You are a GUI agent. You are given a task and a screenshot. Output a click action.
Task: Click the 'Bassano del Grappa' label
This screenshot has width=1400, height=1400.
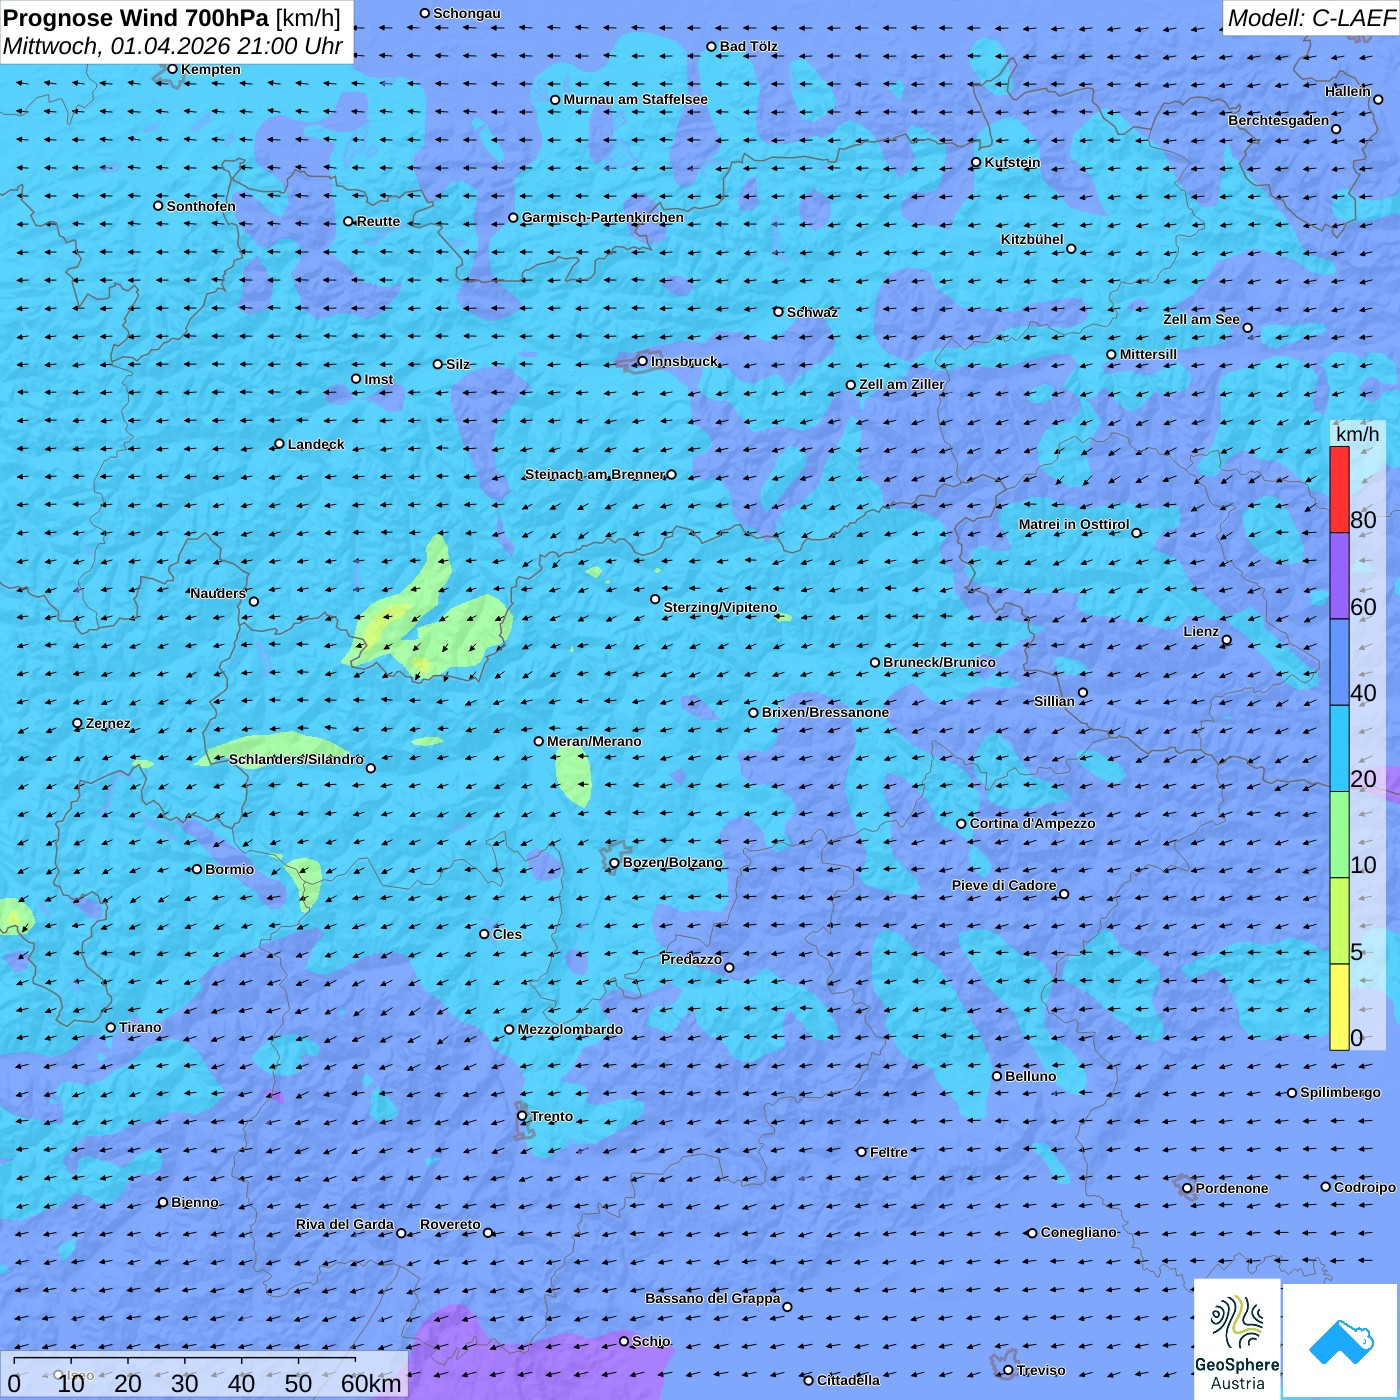click(x=712, y=1298)
